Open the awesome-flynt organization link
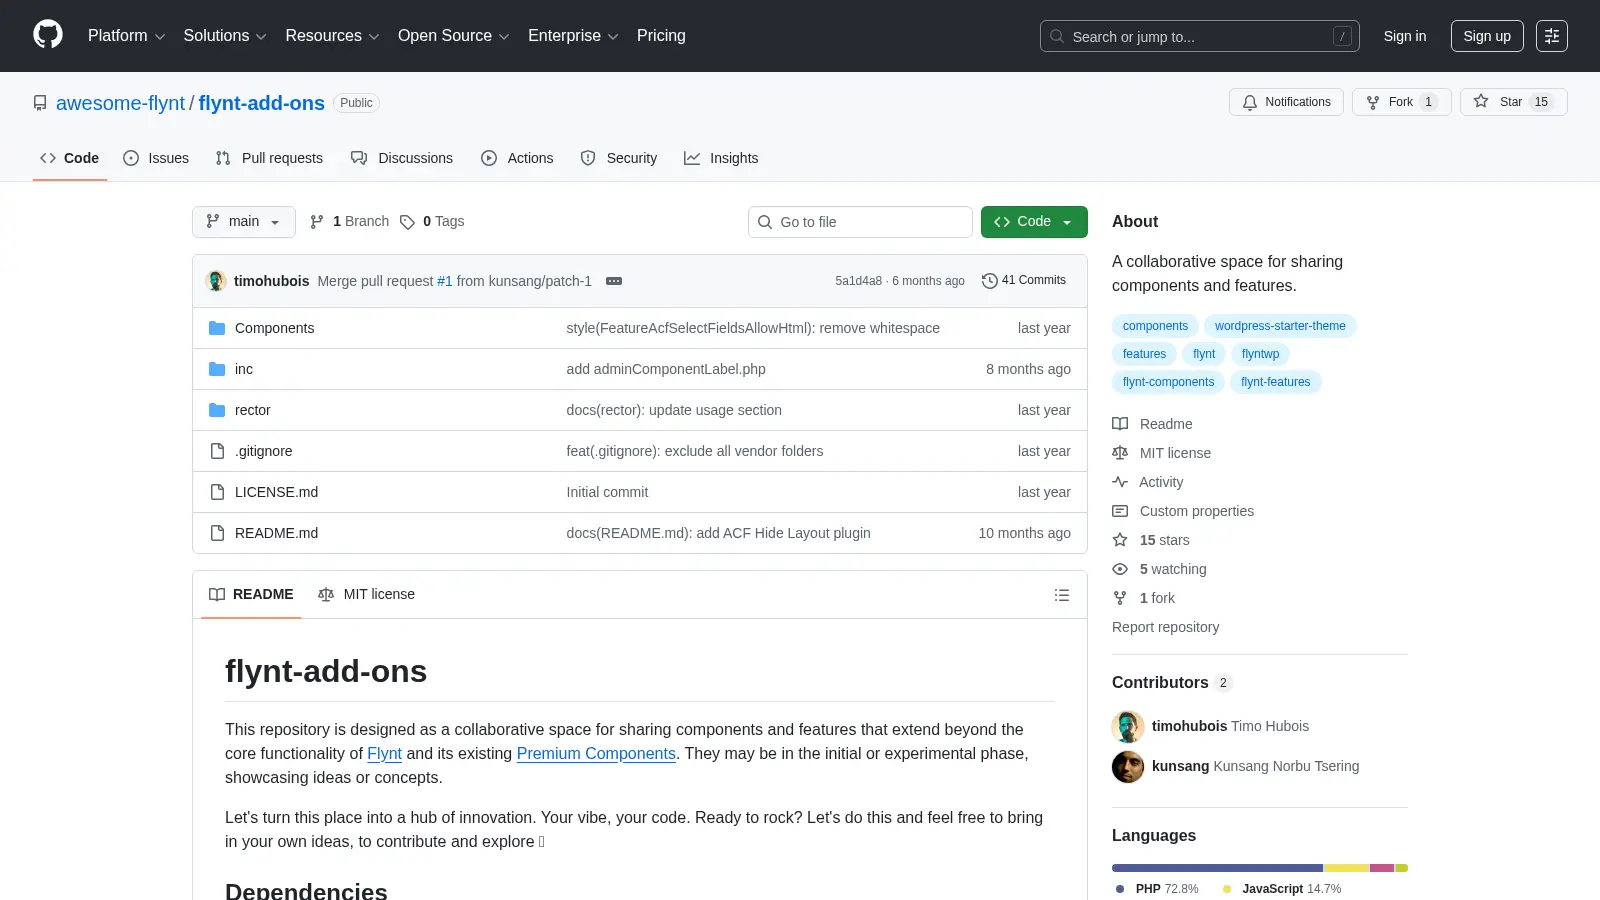The height and width of the screenshot is (900, 1600). tap(120, 103)
